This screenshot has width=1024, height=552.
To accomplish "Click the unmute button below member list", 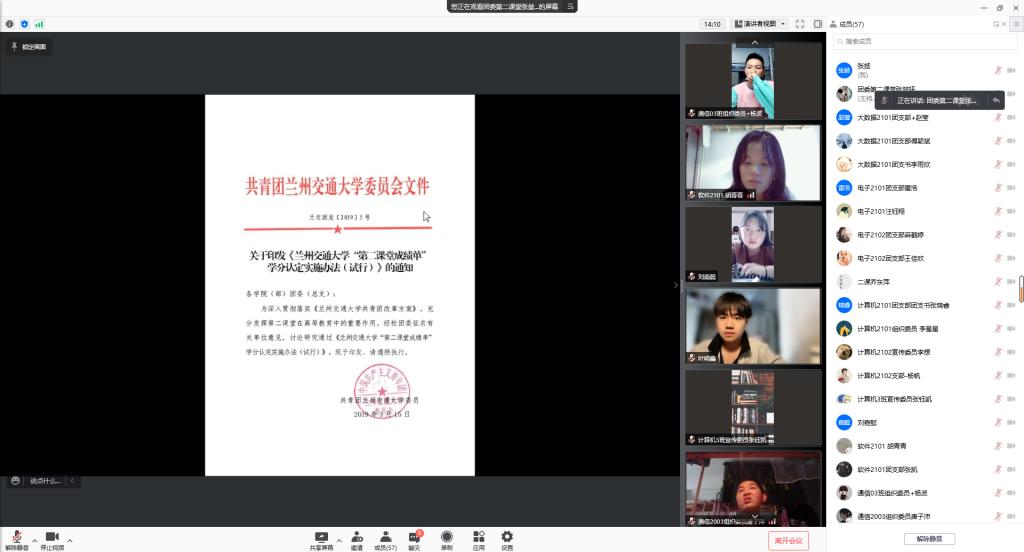I will tap(929, 539).
